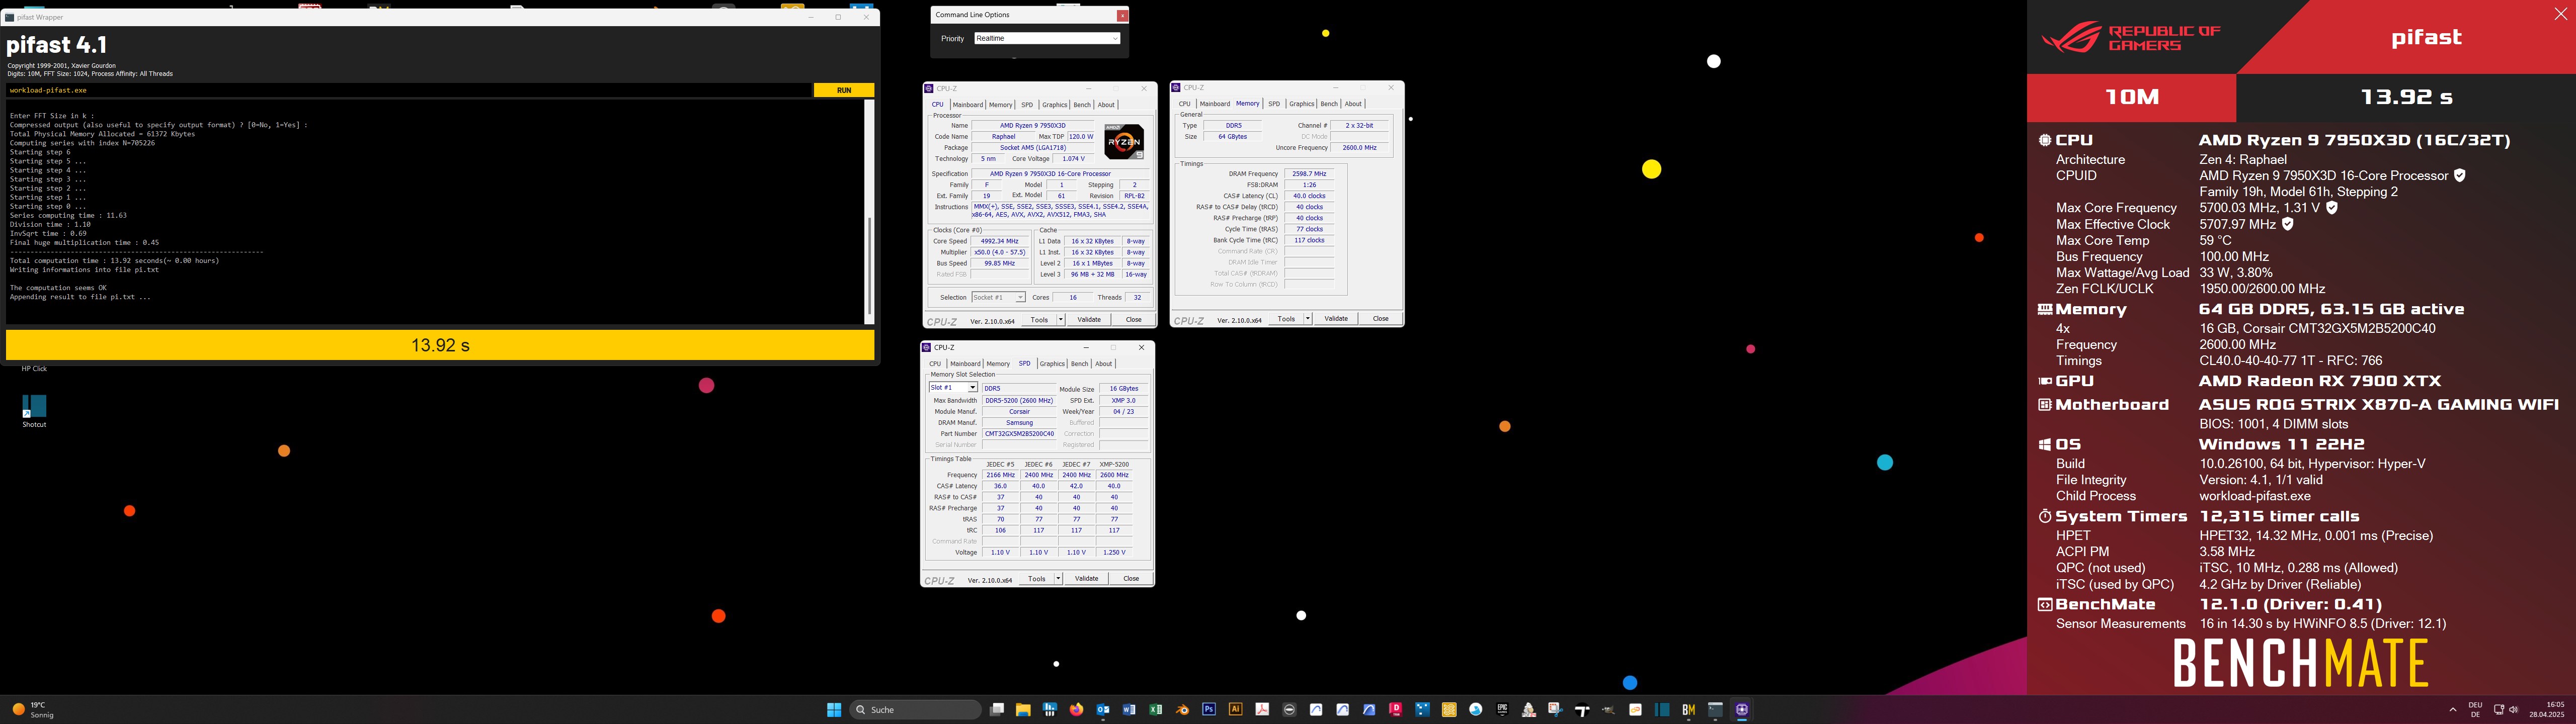Click CPU-Z title bar icon of SPD window
The width and height of the screenshot is (2576, 724).
[927, 348]
